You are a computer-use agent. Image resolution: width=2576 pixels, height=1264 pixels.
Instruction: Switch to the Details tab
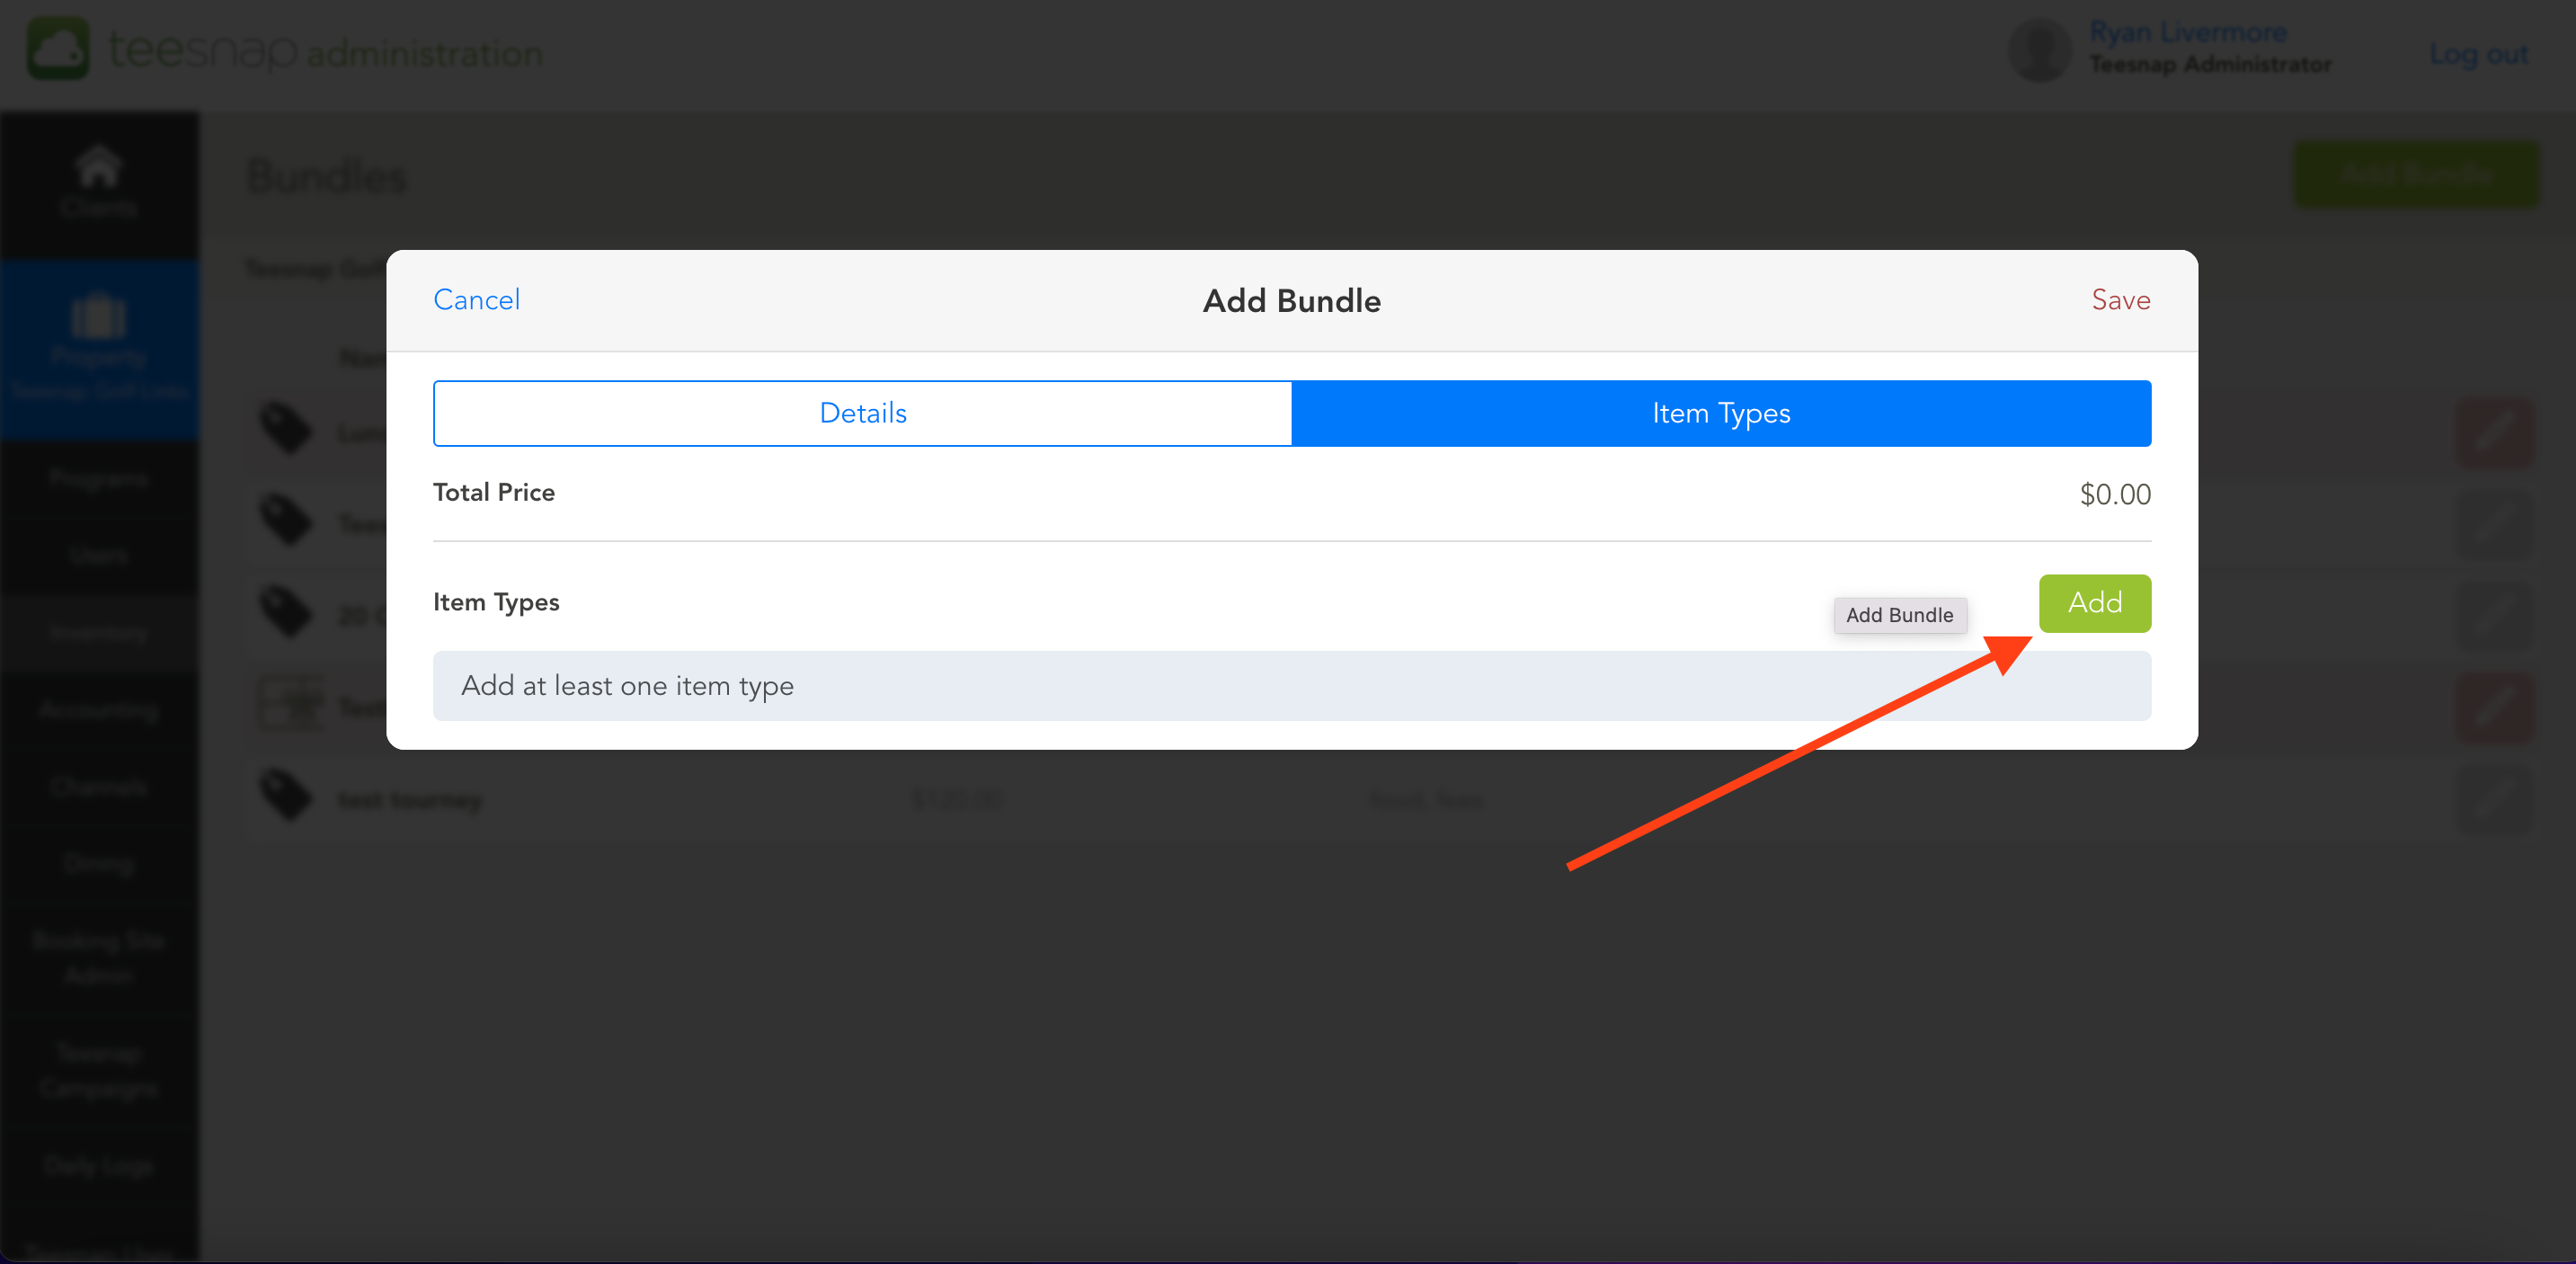pyautogui.click(x=863, y=413)
